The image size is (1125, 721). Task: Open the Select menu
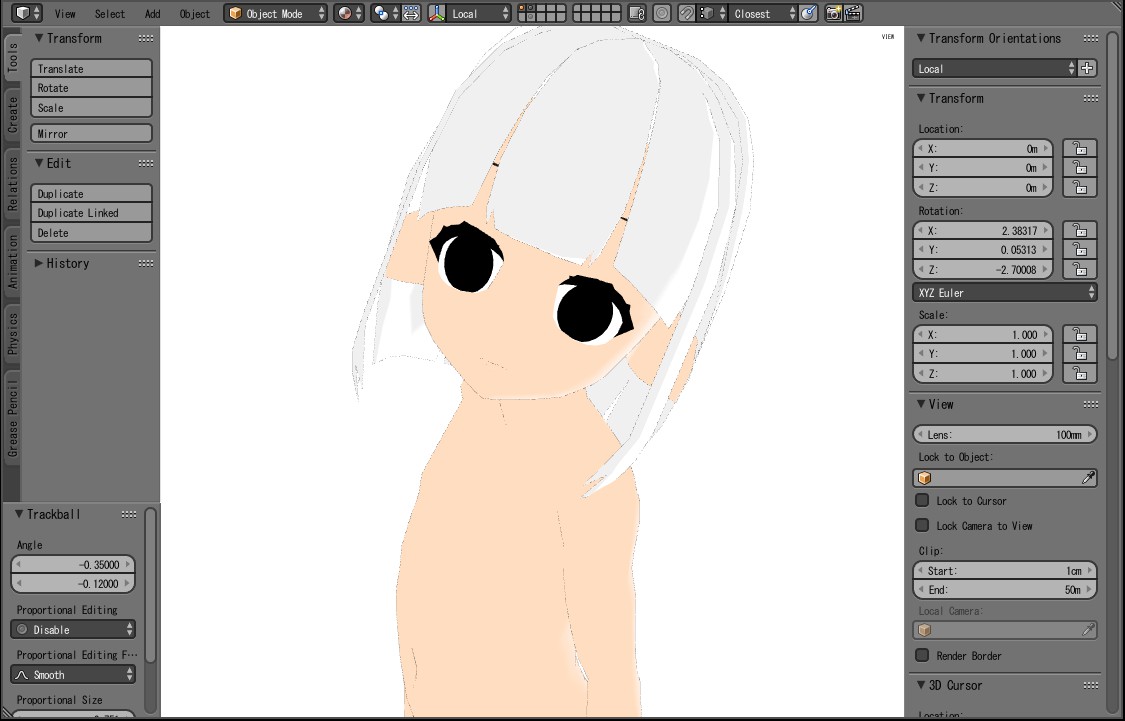coord(110,14)
